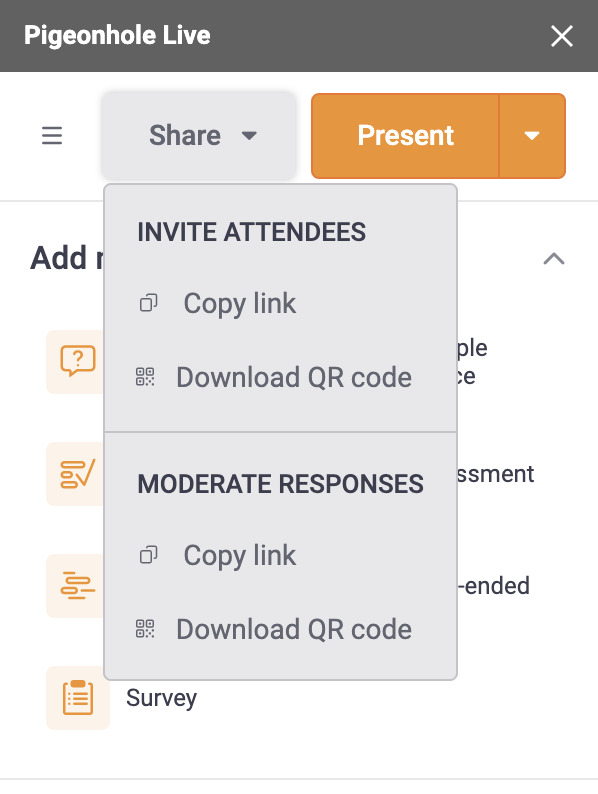Open the hamburger menu icon
Screen dimensions: 598x794
tap(52, 136)
